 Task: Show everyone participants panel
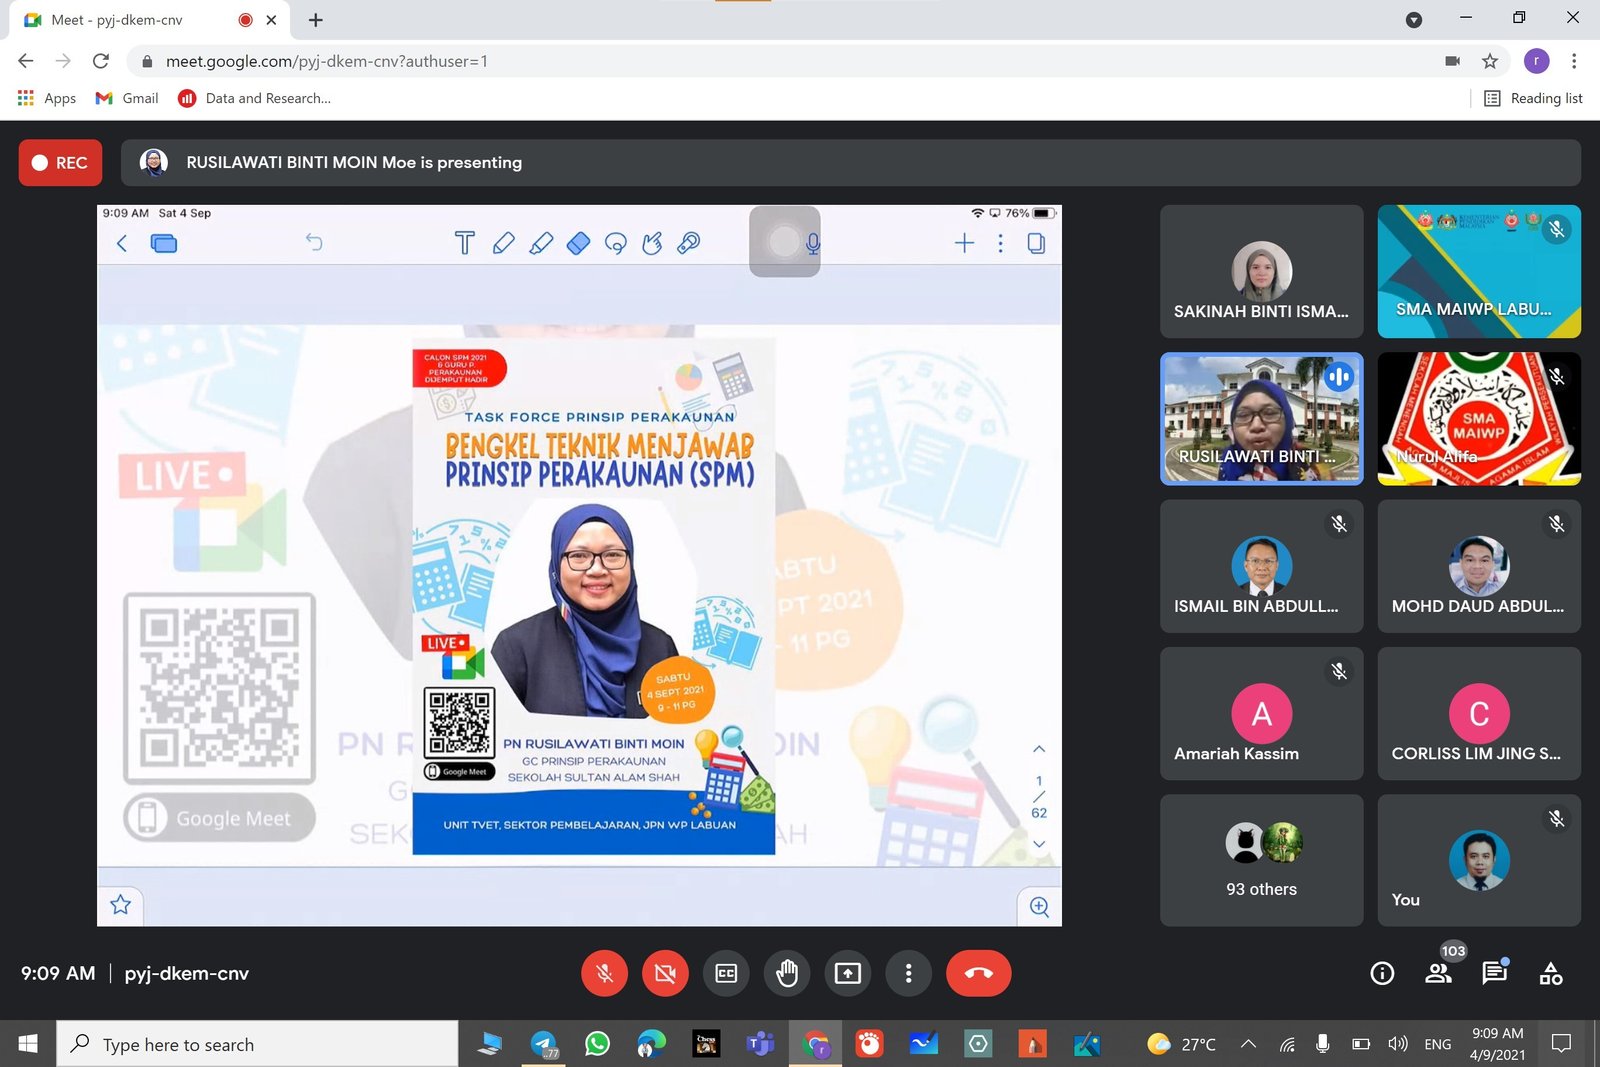[1439, 973]
